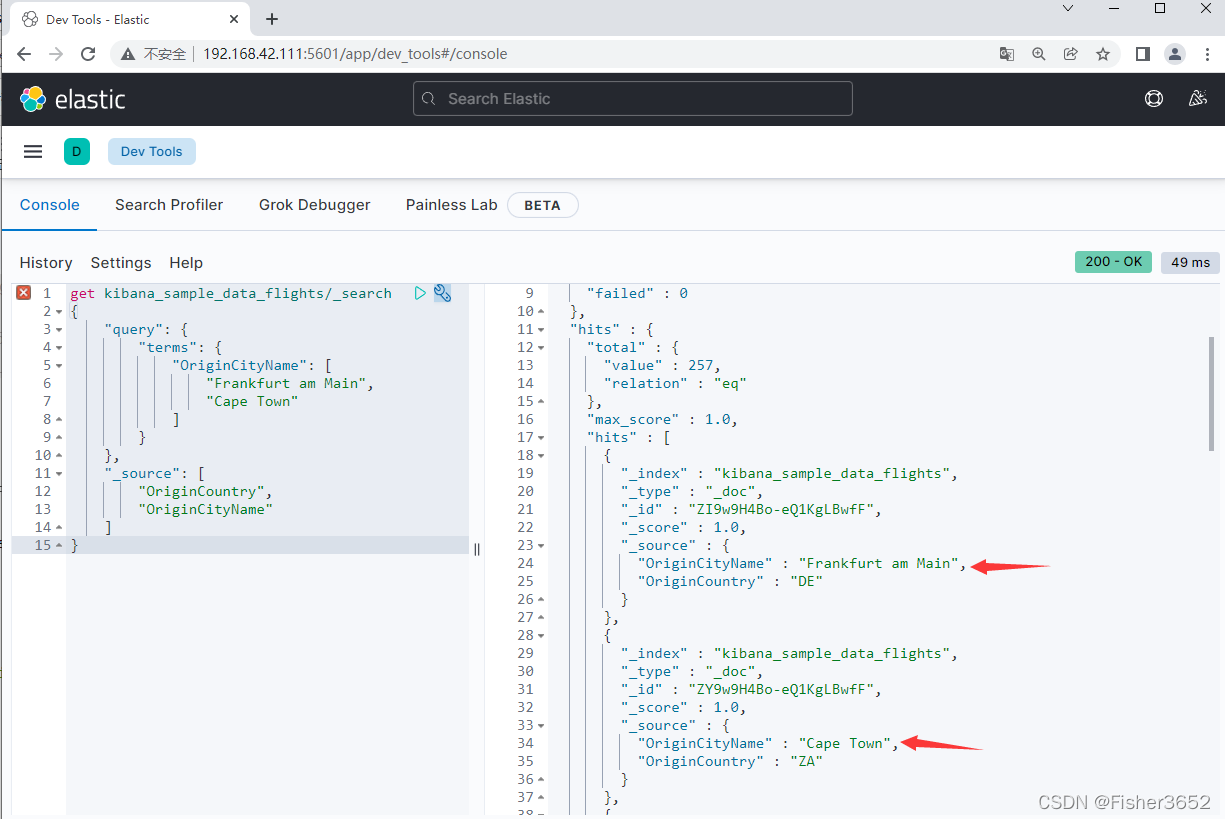Image resolution: width=1225 pixels, height=819 pixels.
Task: Open the wrench request options icon
Action: (x=442, y=293)
